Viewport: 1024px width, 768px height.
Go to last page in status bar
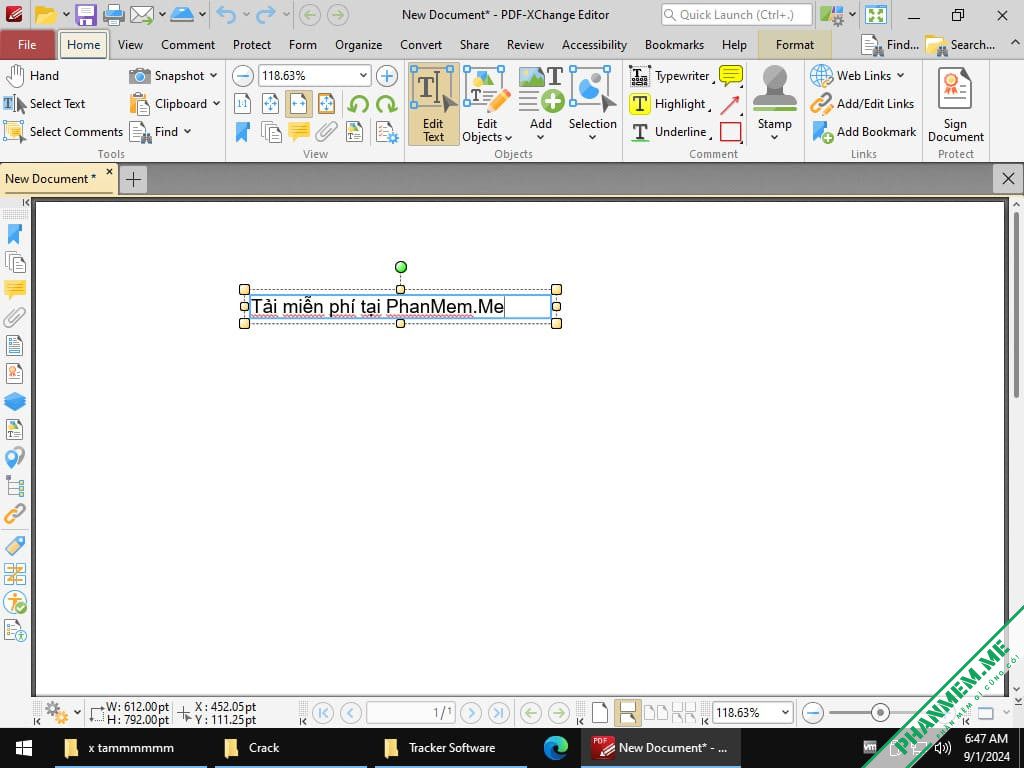pyautogui.click(x=498, y=712)
